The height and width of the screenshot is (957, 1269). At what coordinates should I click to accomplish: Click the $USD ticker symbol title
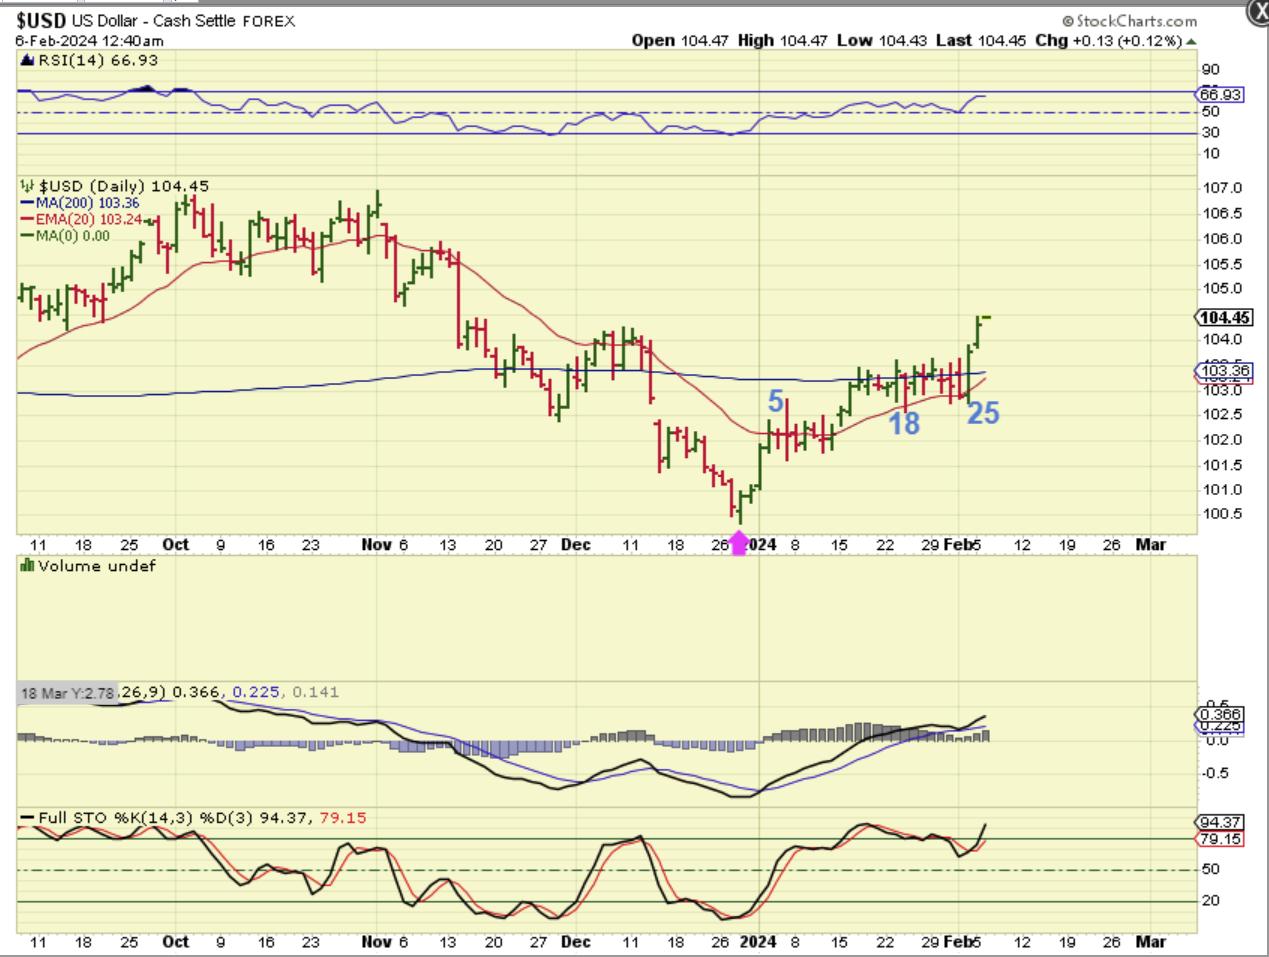click(41, 21)
